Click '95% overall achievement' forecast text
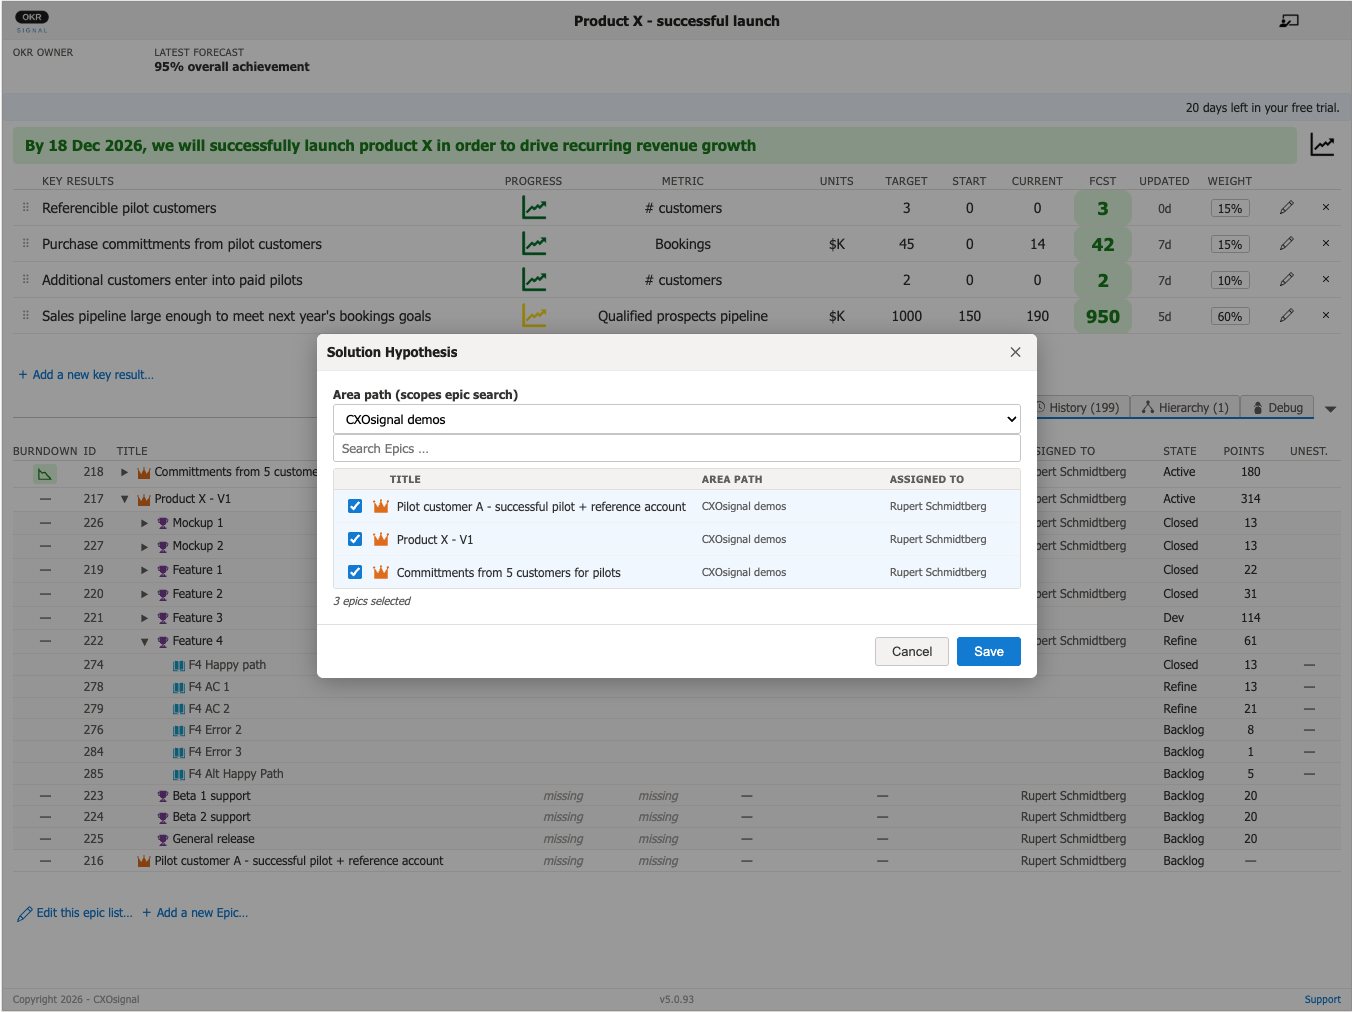This screenshot has width=1352, height=1012. tap(232, 67)
